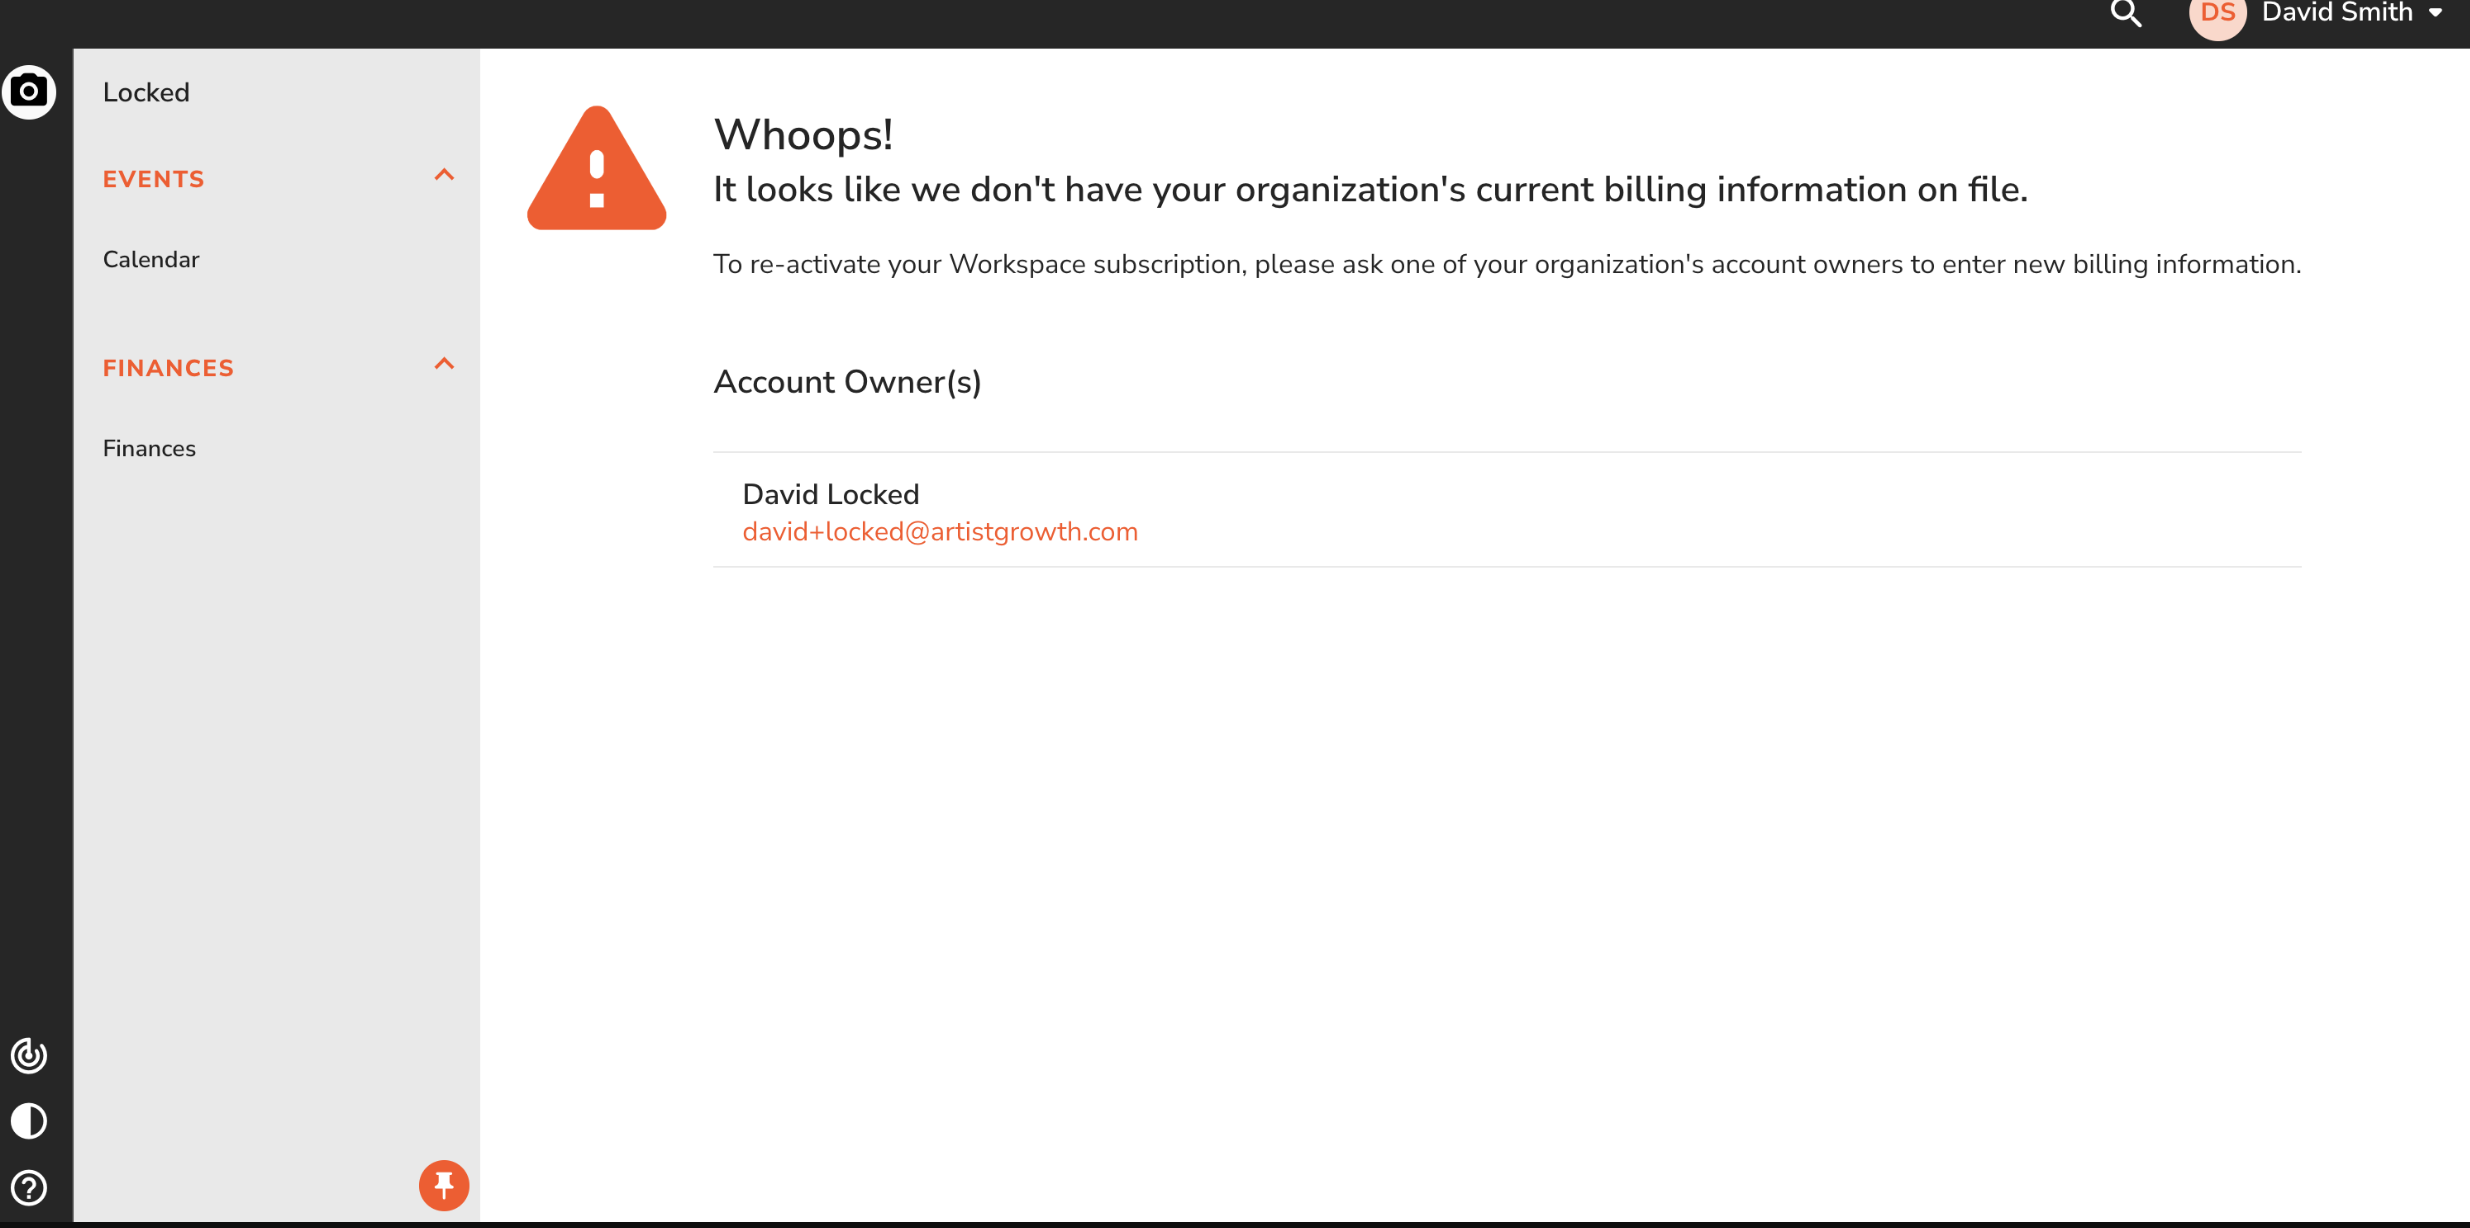Image resolution: width=2470 pixels, height=1228 pixels.
Task: Open the help question mark icon
Action: click(29, 1188)
